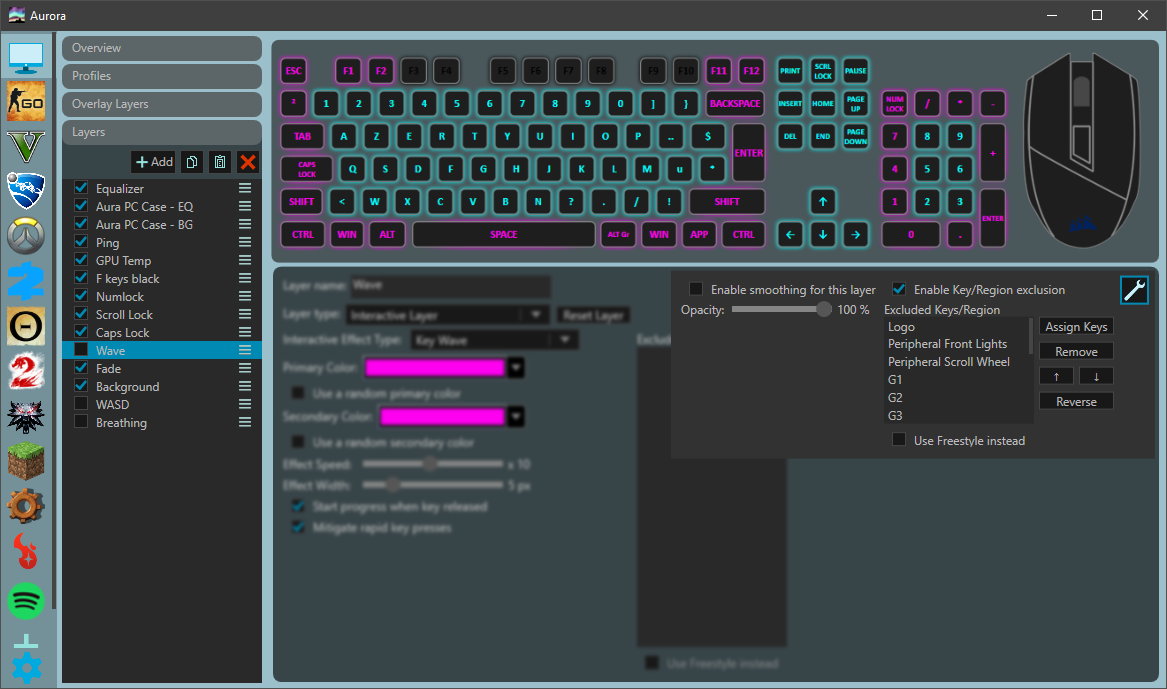Enable the Wave layer checkbox
Viewport: 1167px width, 689px height.
(81, 350)
